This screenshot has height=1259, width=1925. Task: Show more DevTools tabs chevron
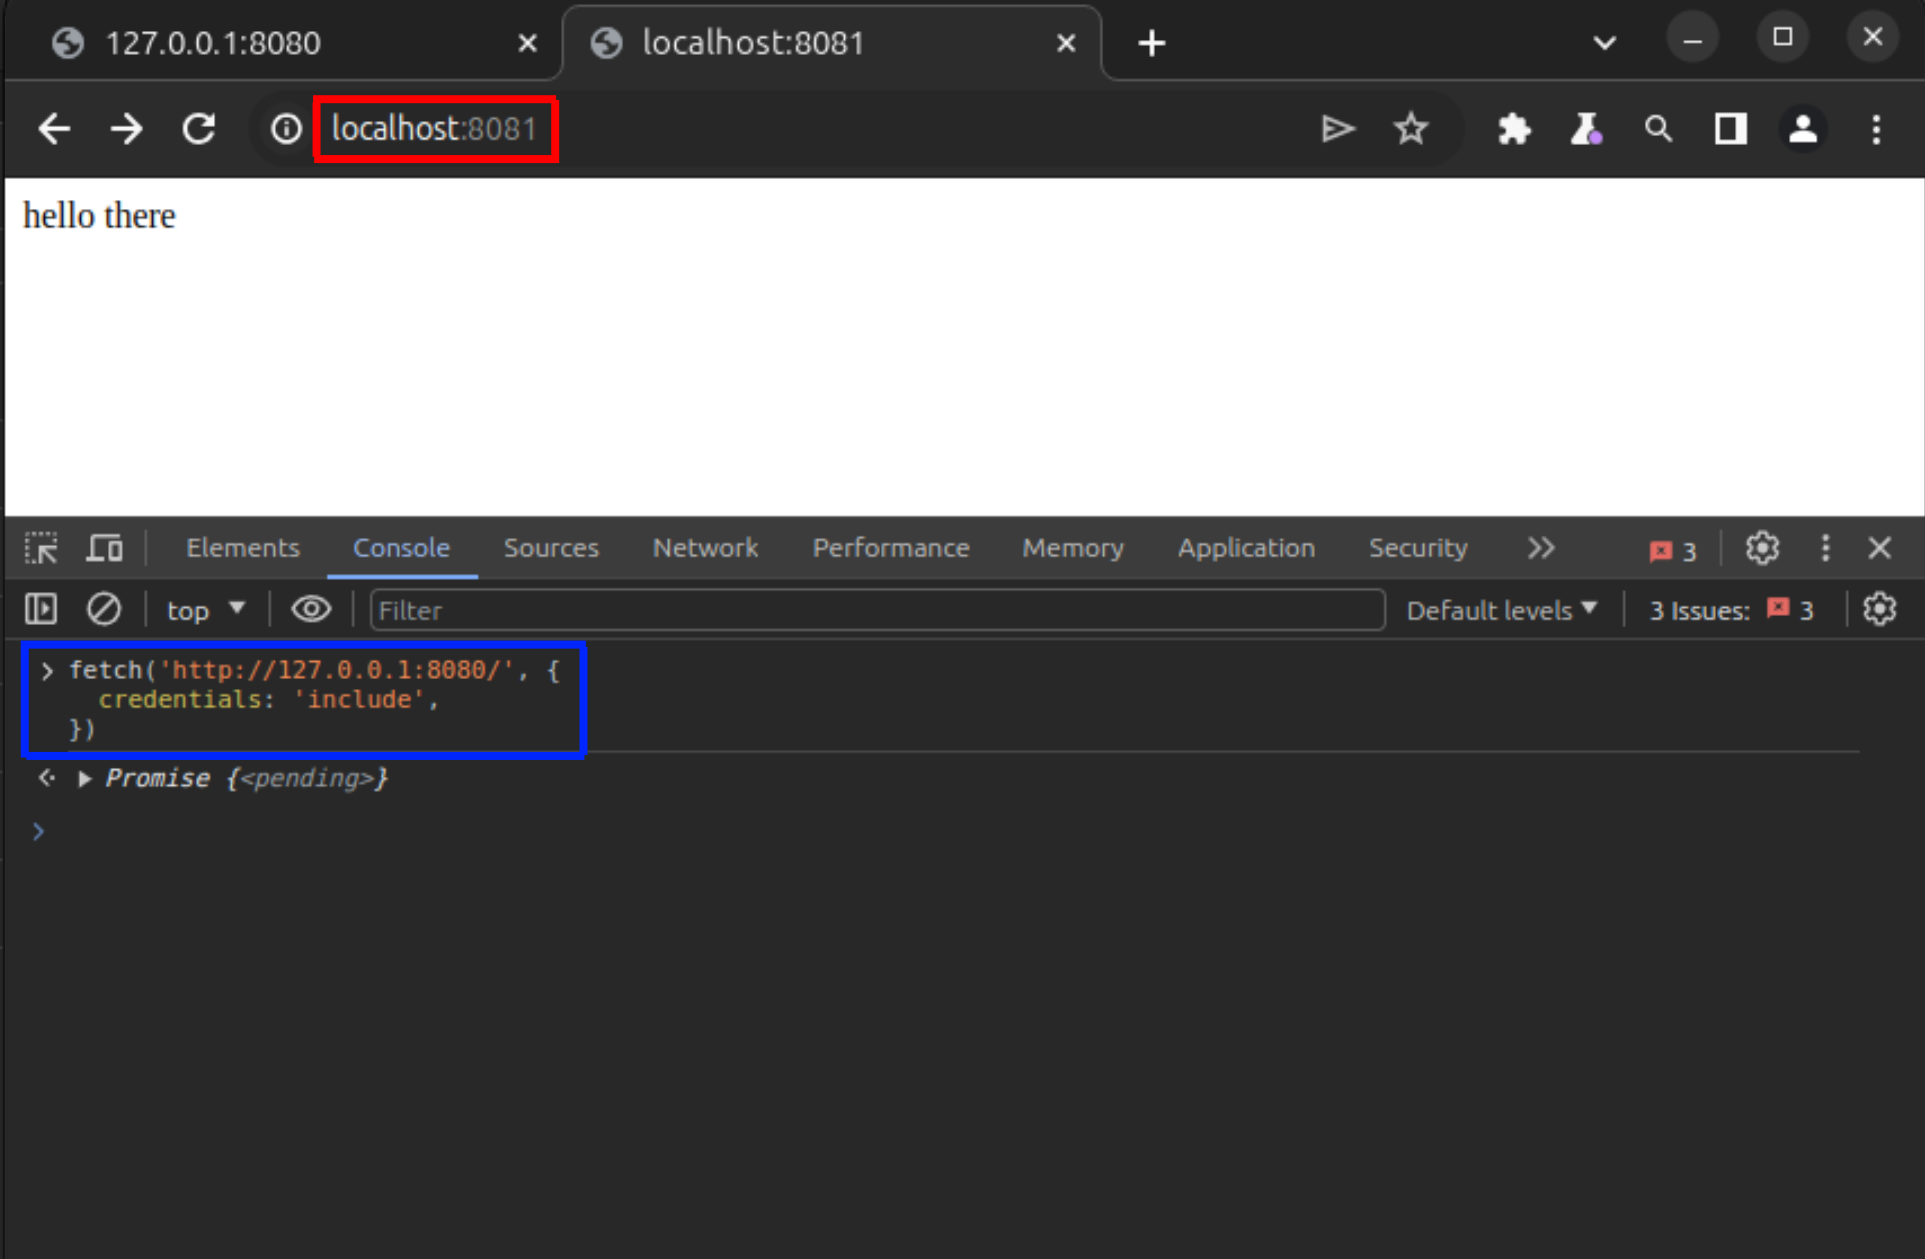coord(1541,548)
